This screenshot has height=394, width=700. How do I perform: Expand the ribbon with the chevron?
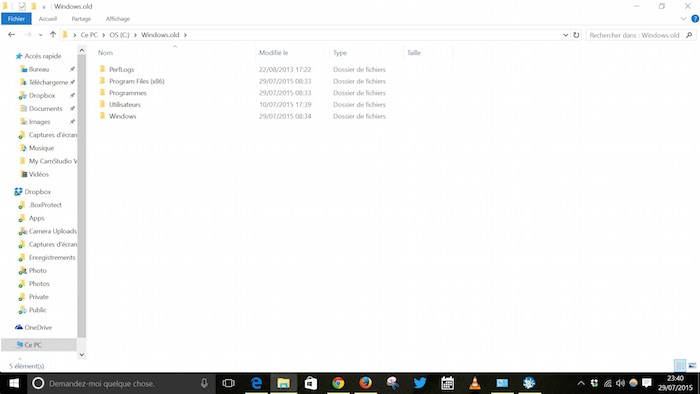[683, 19]
